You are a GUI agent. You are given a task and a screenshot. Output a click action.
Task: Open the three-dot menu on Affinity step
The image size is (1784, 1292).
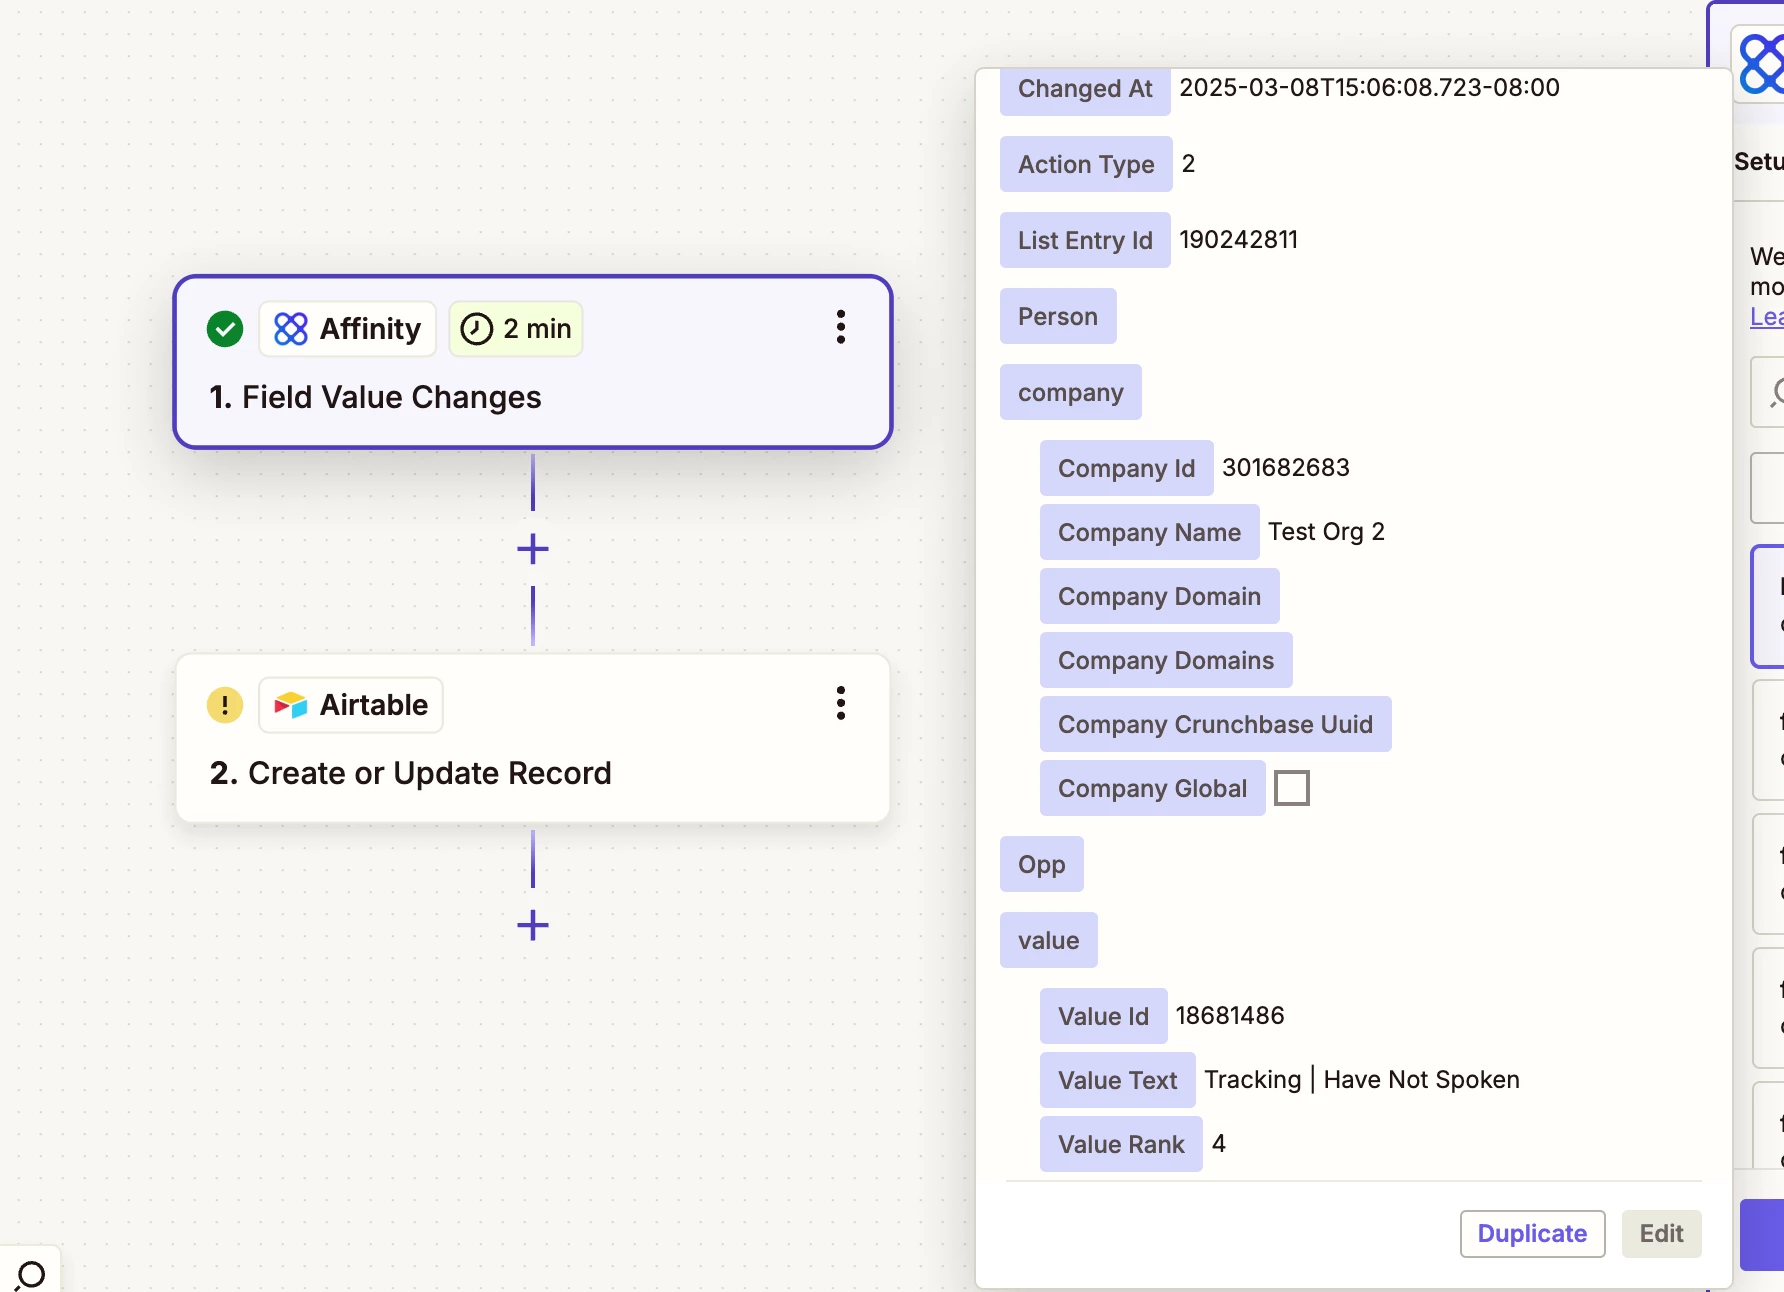pyautogui.click(x=841, y=327)
